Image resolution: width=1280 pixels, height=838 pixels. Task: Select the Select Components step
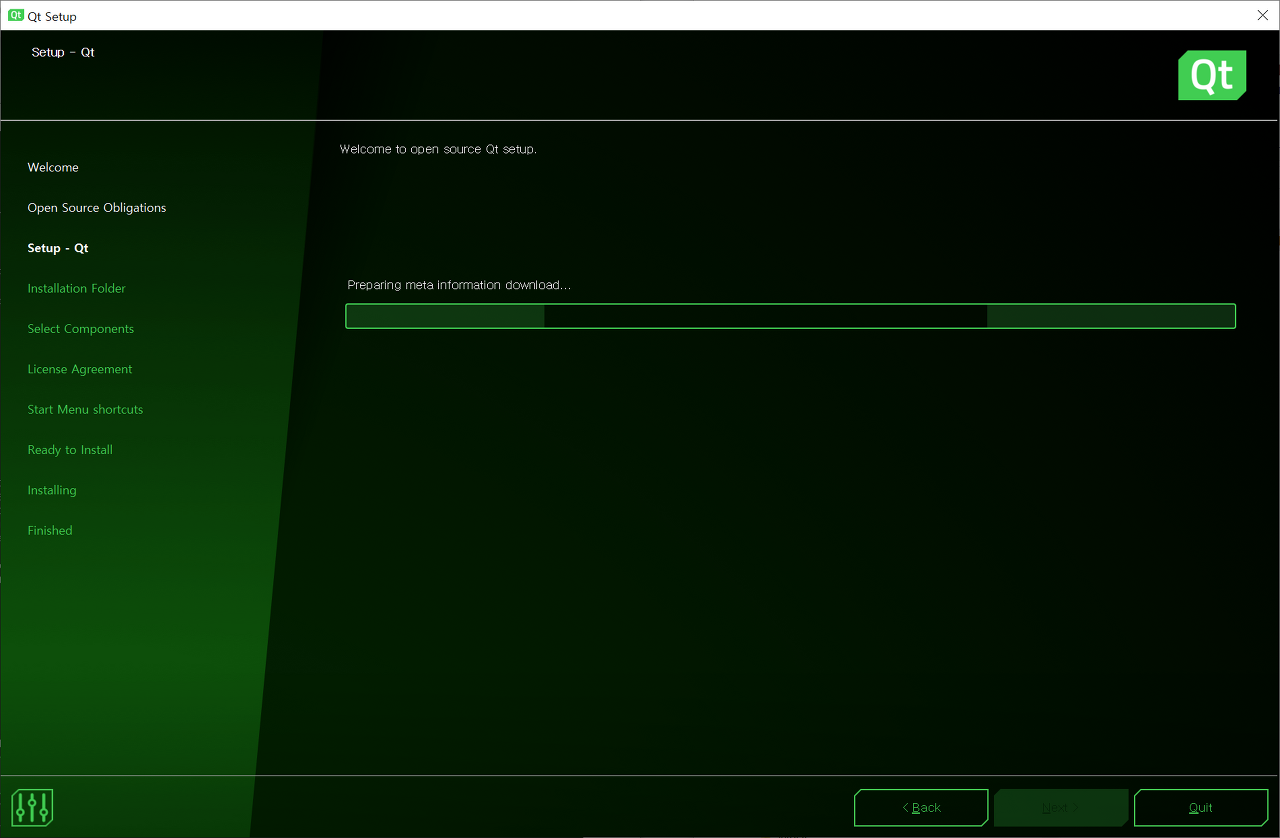tap(81, 329)
